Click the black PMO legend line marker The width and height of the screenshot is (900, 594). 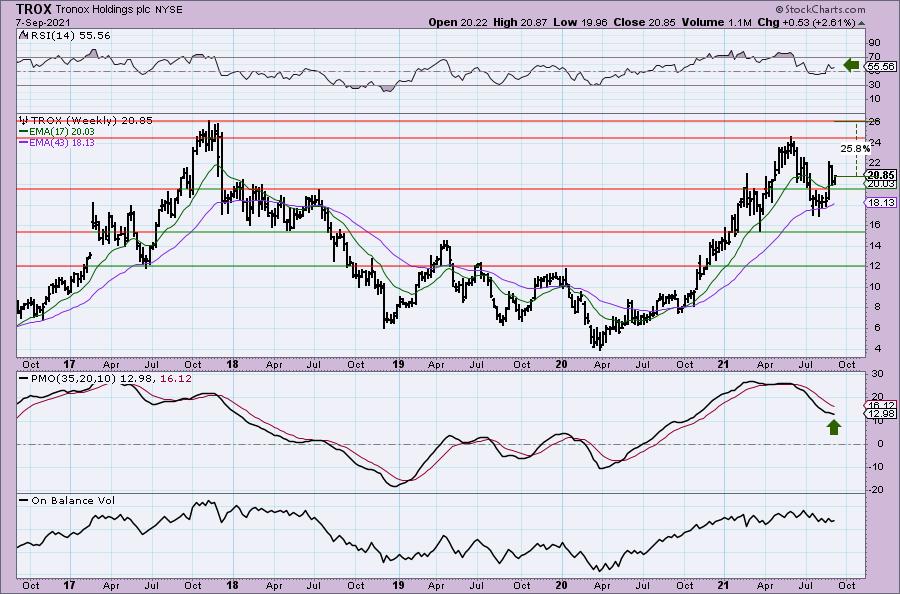point(24,379)
